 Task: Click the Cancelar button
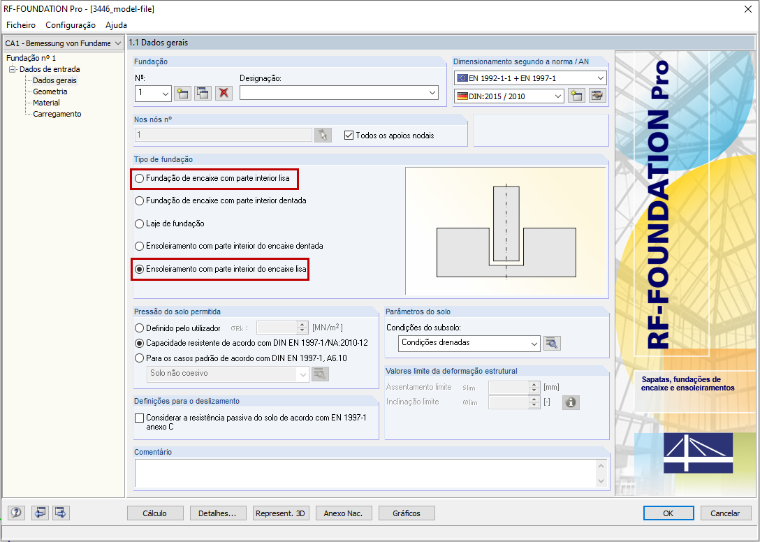pos(725,513)
